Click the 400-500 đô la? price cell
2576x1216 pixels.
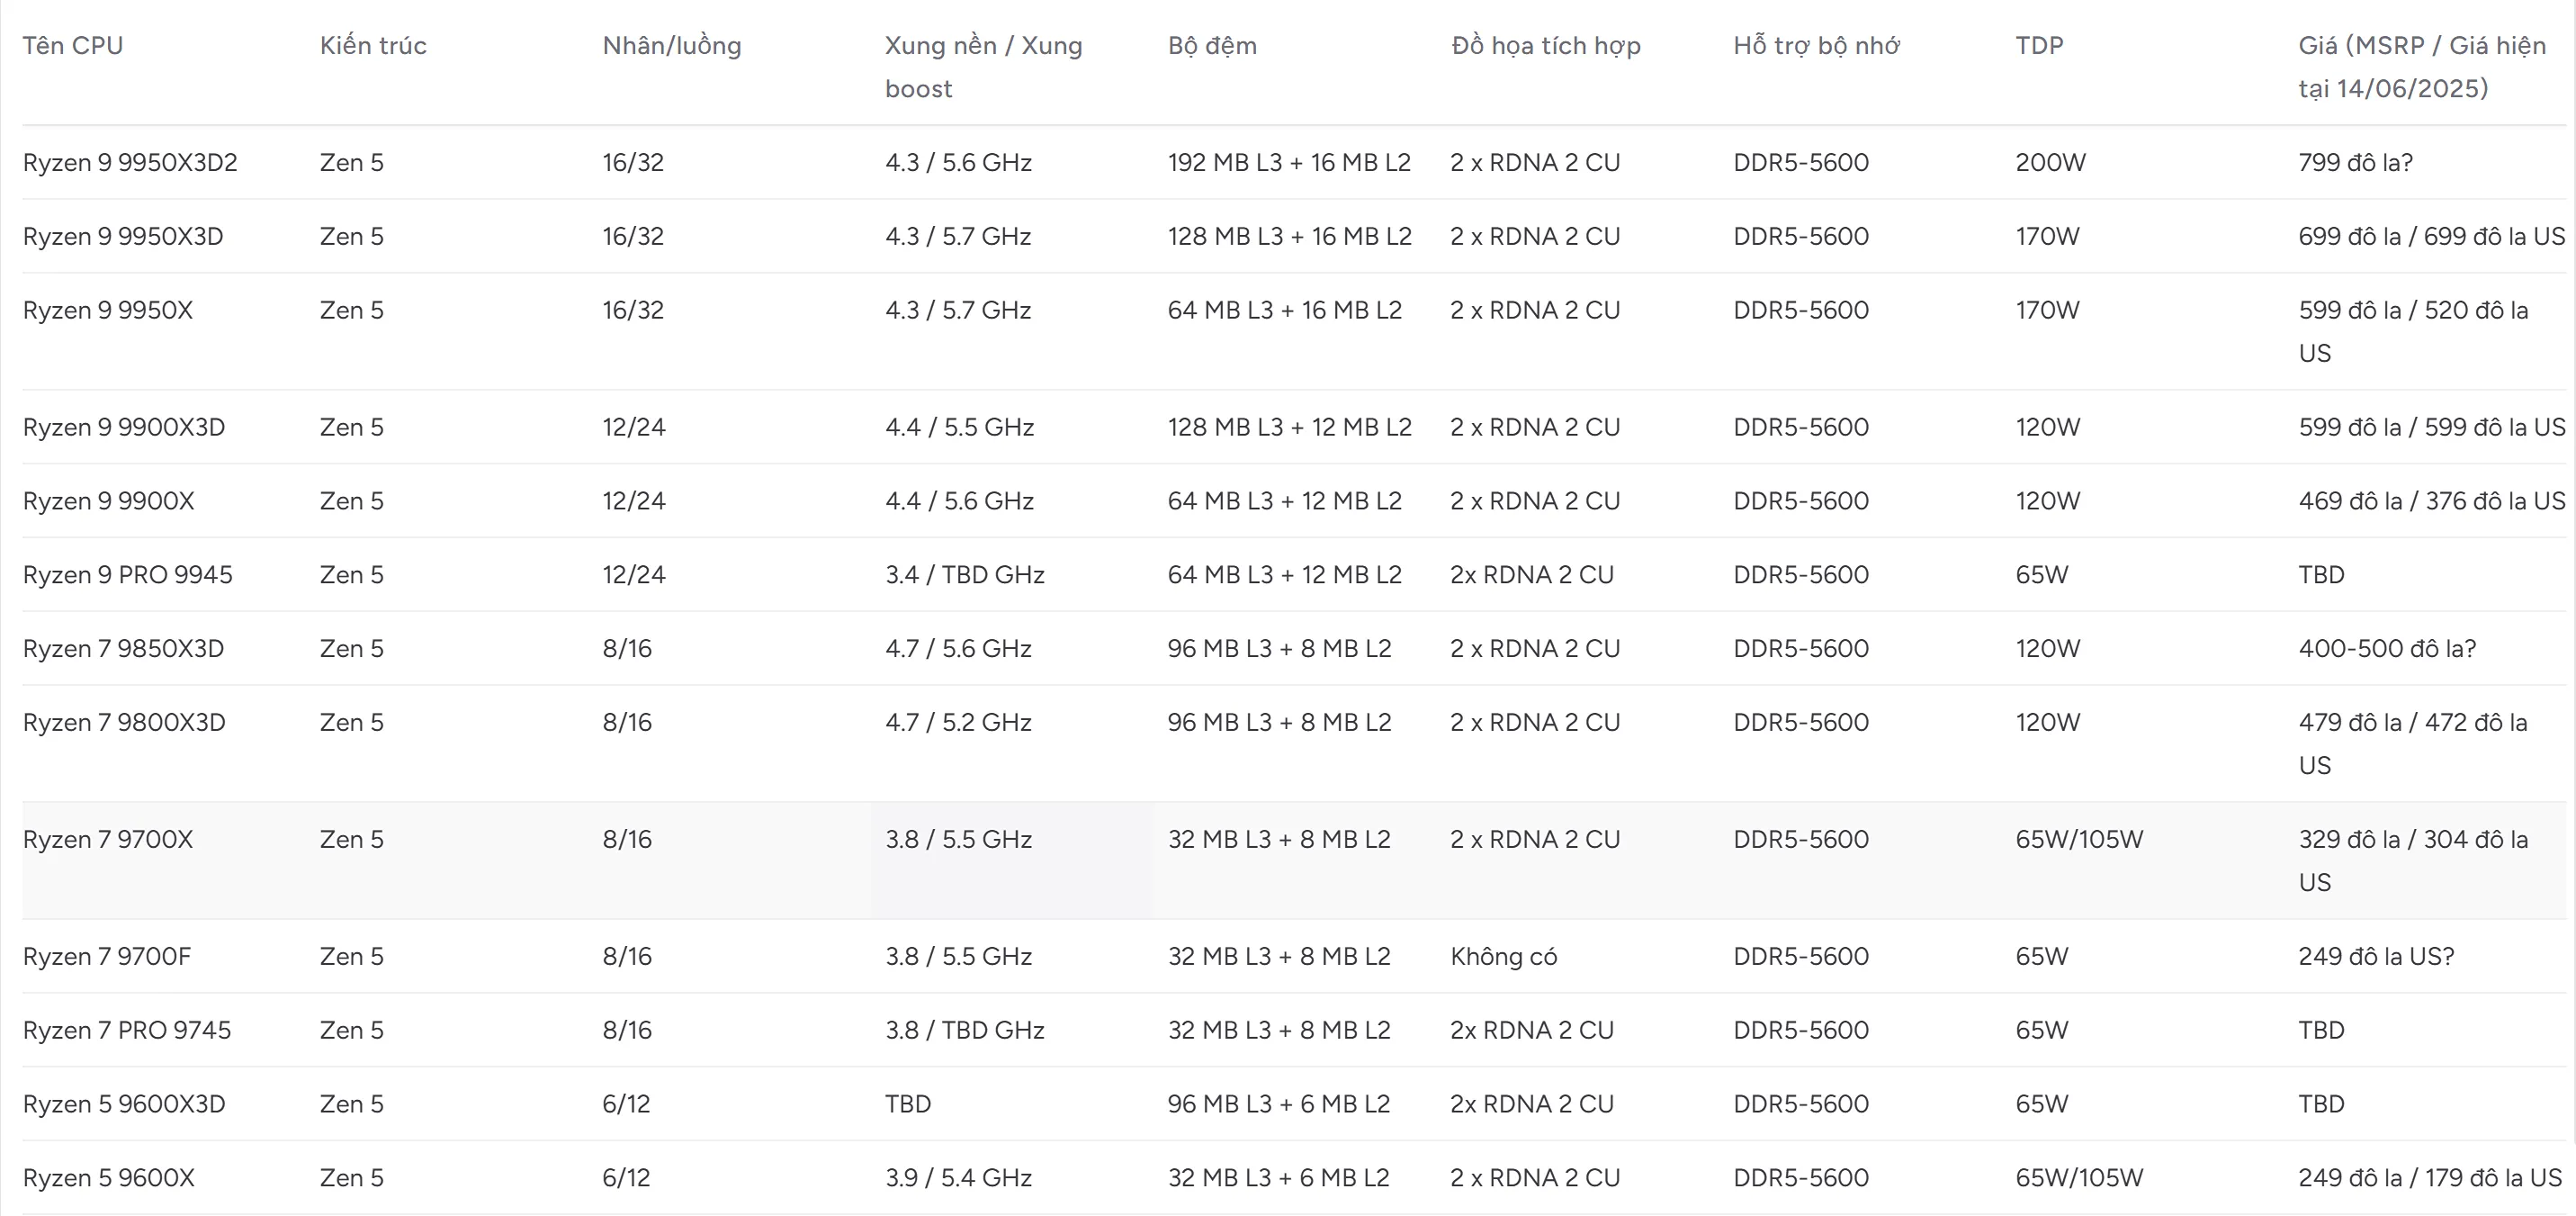(x=2387, y=649)
